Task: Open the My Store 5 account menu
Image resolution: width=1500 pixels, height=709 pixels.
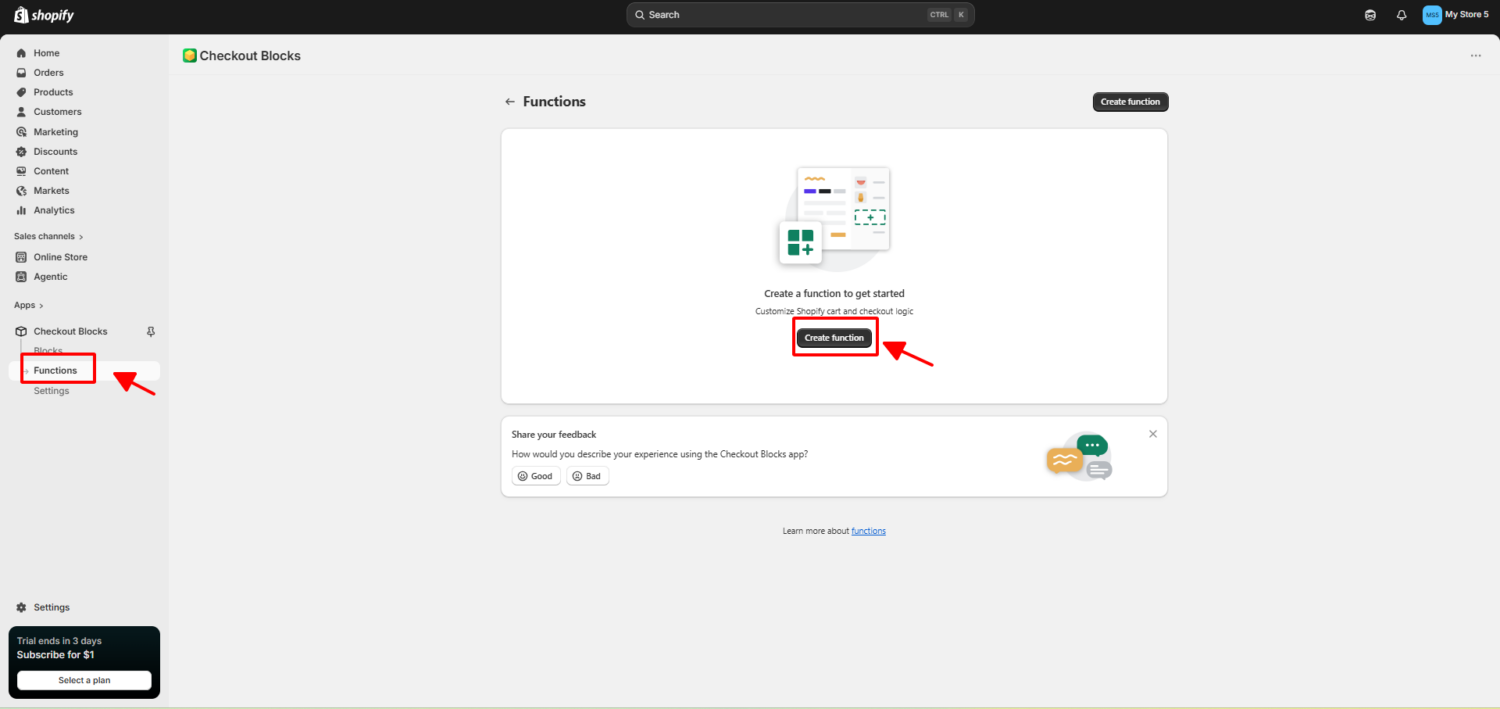Action: (x=1455, y=15)
